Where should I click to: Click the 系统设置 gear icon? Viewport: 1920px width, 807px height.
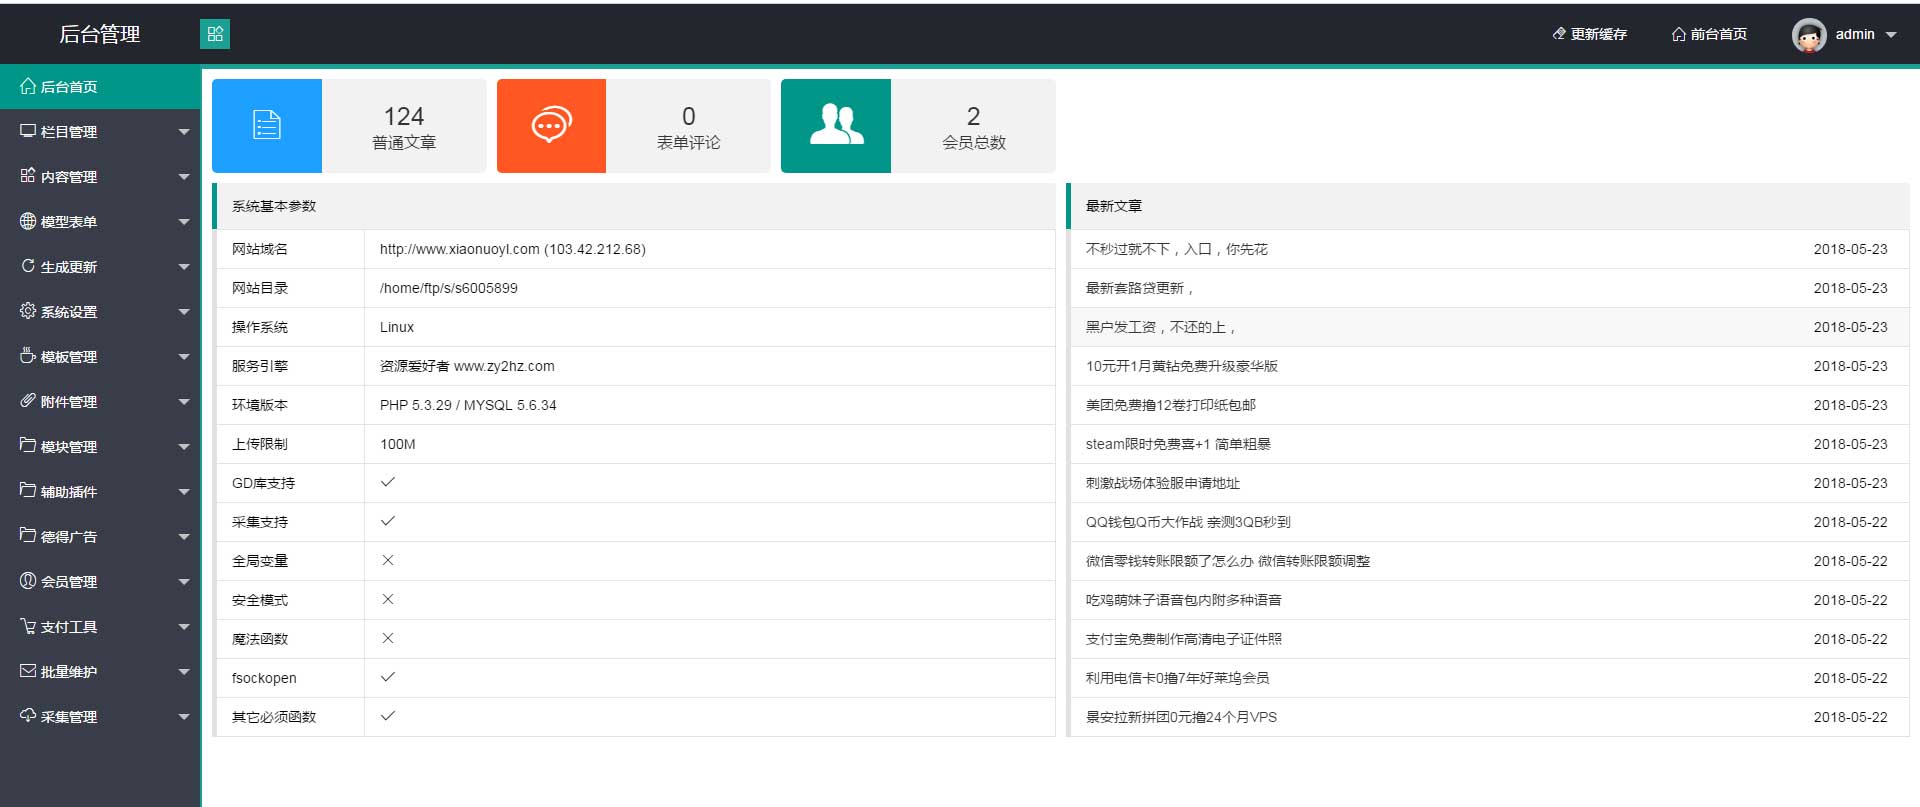(x=28, y=311)
